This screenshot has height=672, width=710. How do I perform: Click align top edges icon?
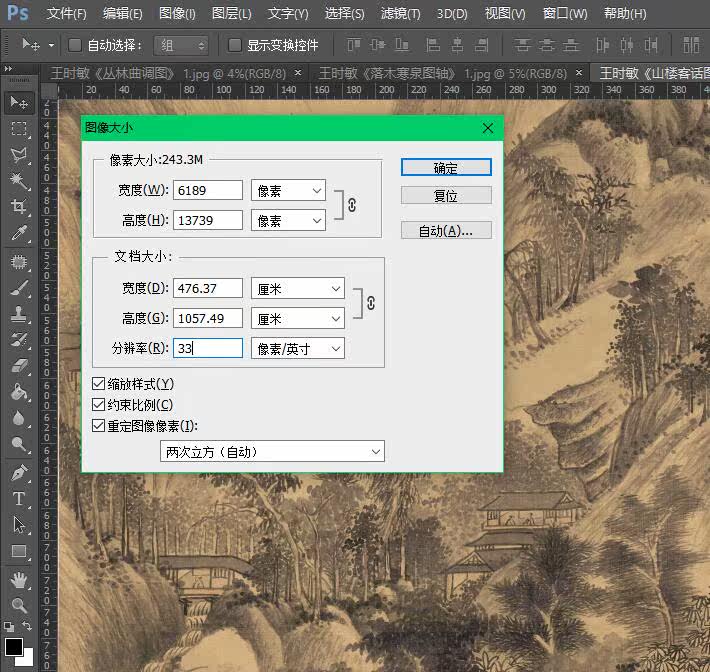(354, 45)
